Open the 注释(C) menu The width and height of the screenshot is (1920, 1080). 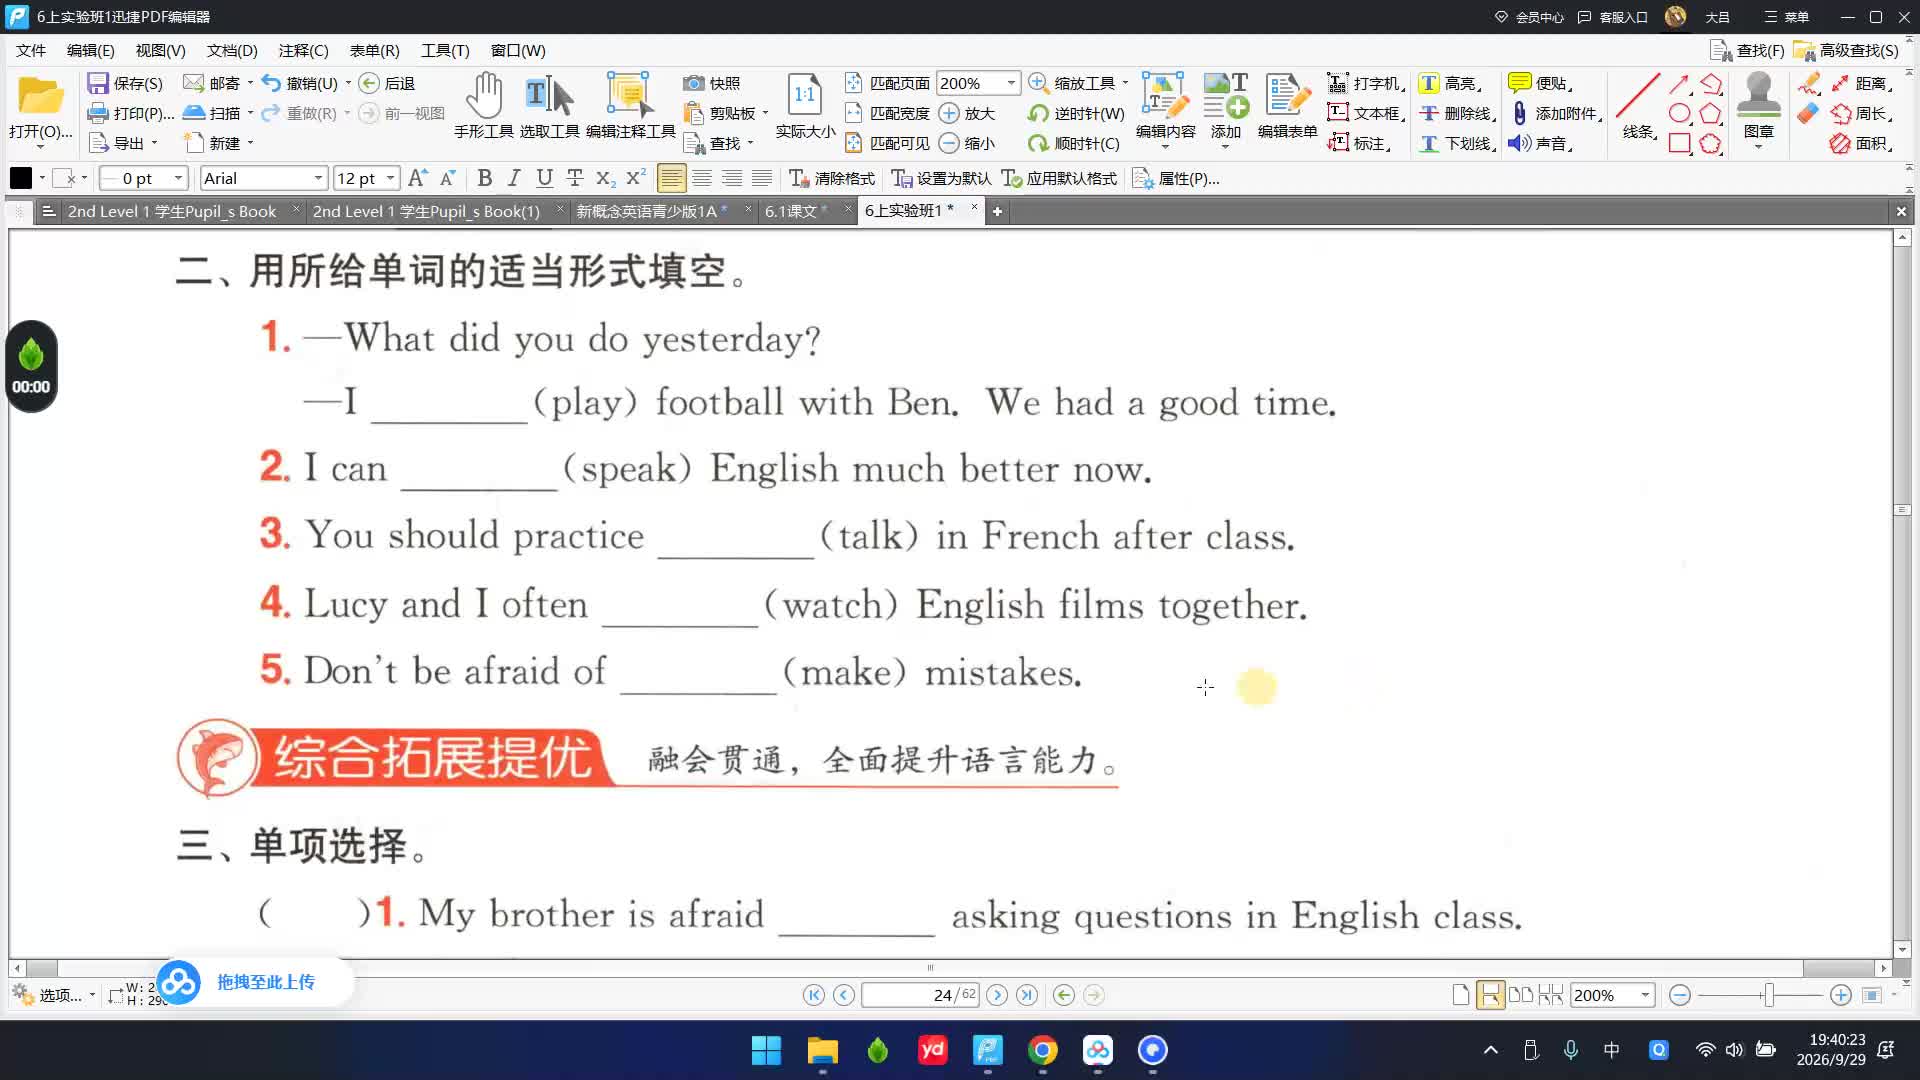point(303,50)
